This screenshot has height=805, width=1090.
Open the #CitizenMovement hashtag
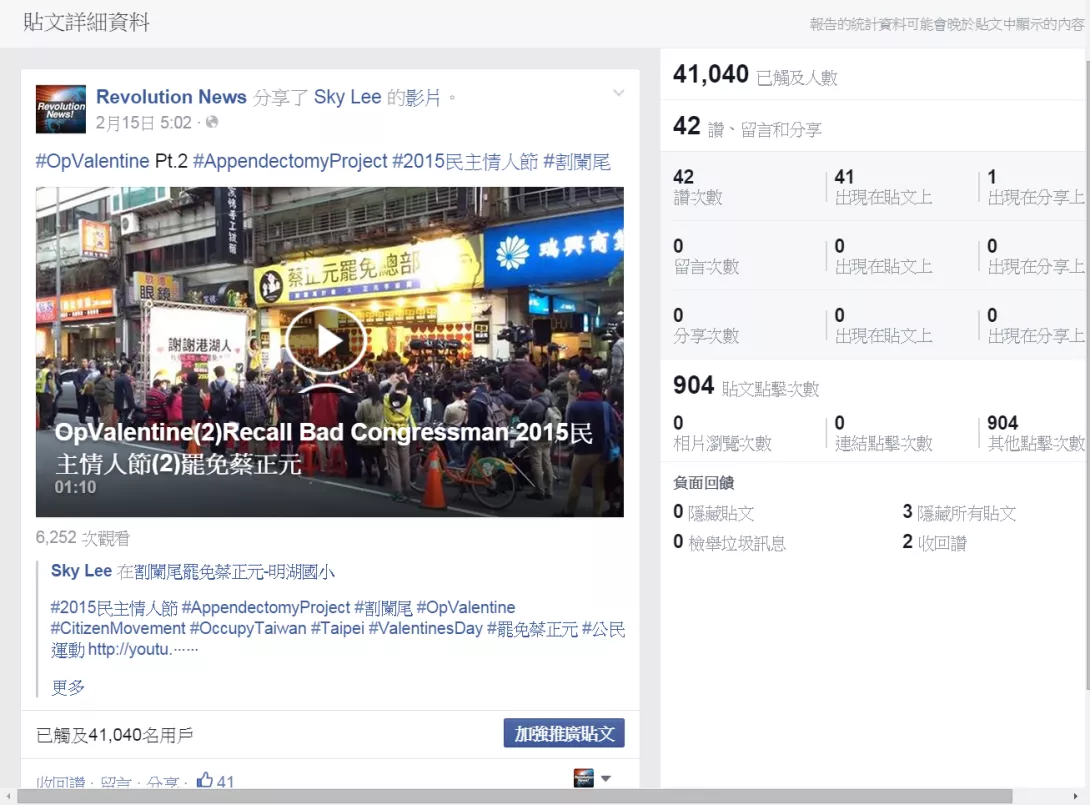[118, 628]
